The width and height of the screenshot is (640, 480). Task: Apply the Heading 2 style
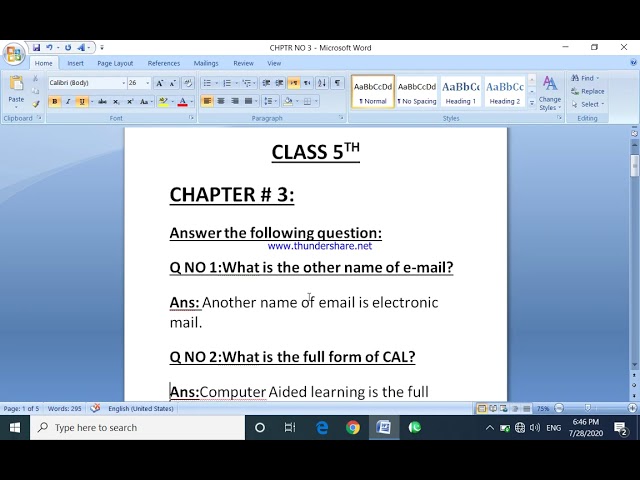pos(505,92)
